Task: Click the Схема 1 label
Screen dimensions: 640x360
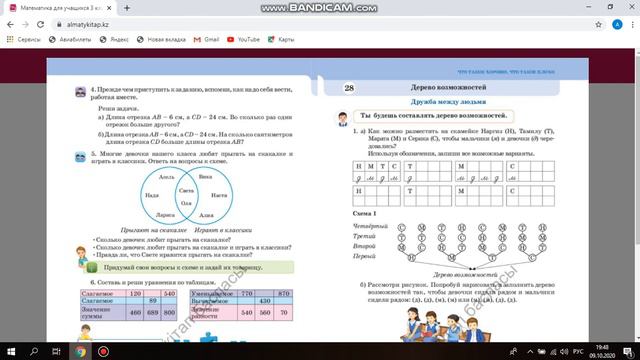Action: click(x=364, y=213)
